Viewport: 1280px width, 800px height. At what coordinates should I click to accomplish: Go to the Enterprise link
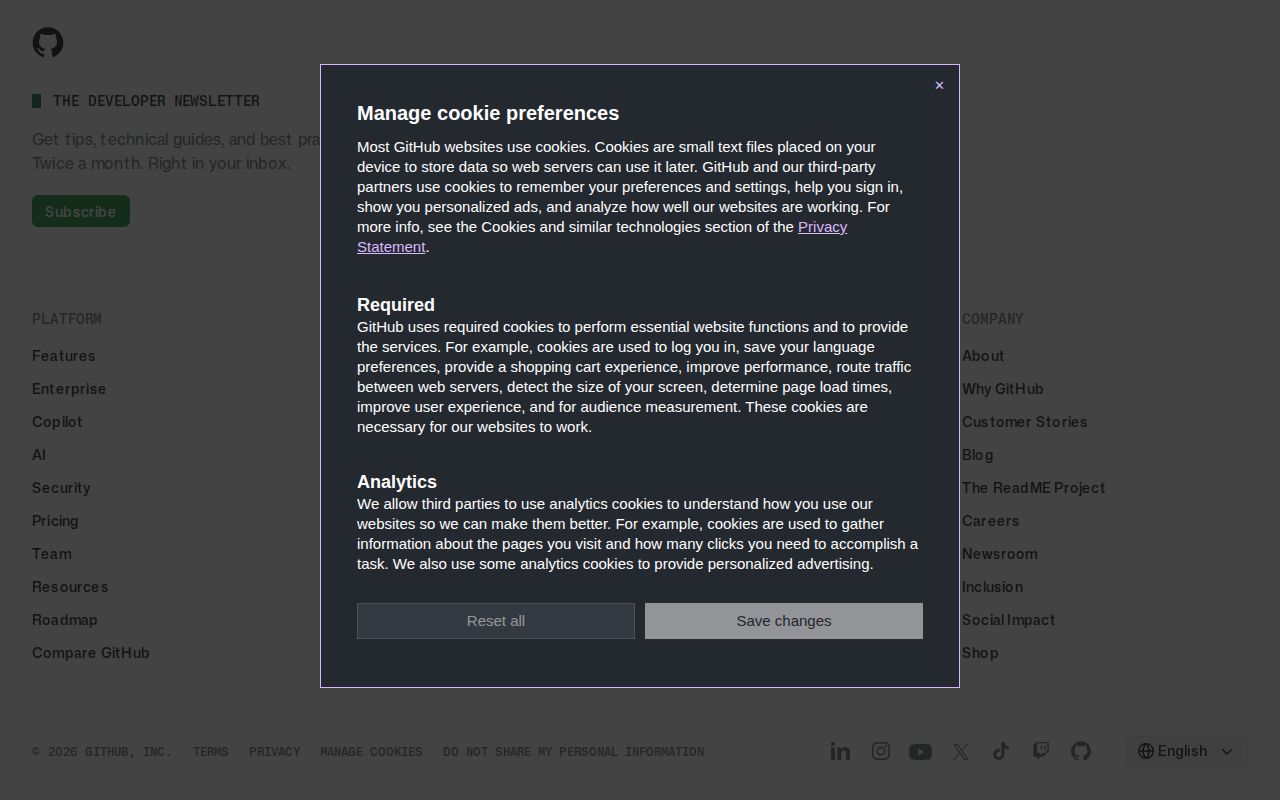click(x=69, y=389)
